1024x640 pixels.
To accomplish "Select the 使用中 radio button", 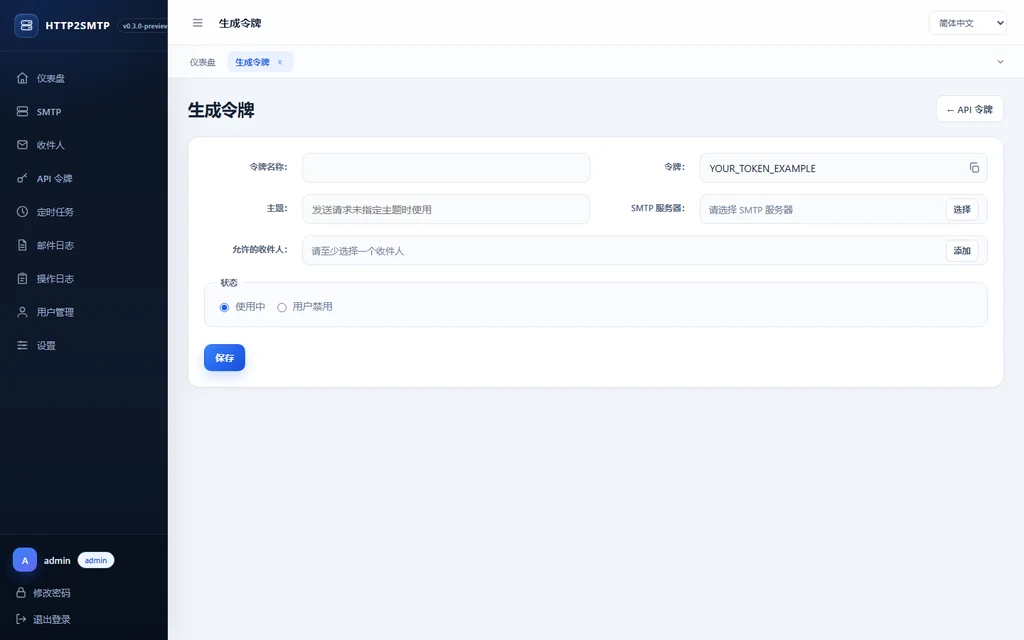I will (224, 307).
